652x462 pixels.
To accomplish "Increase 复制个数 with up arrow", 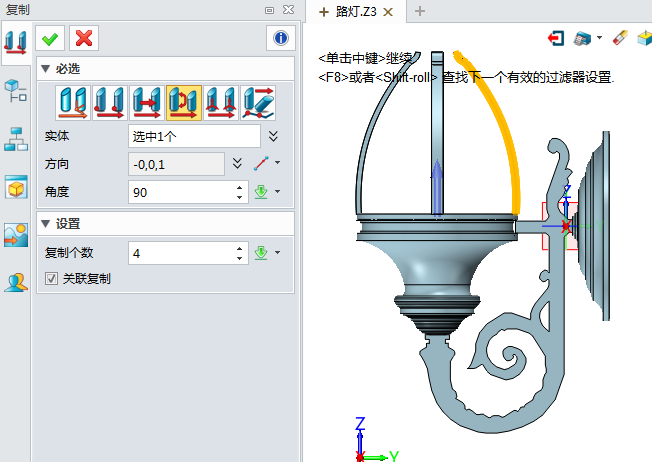I will [x=240, y=248].
